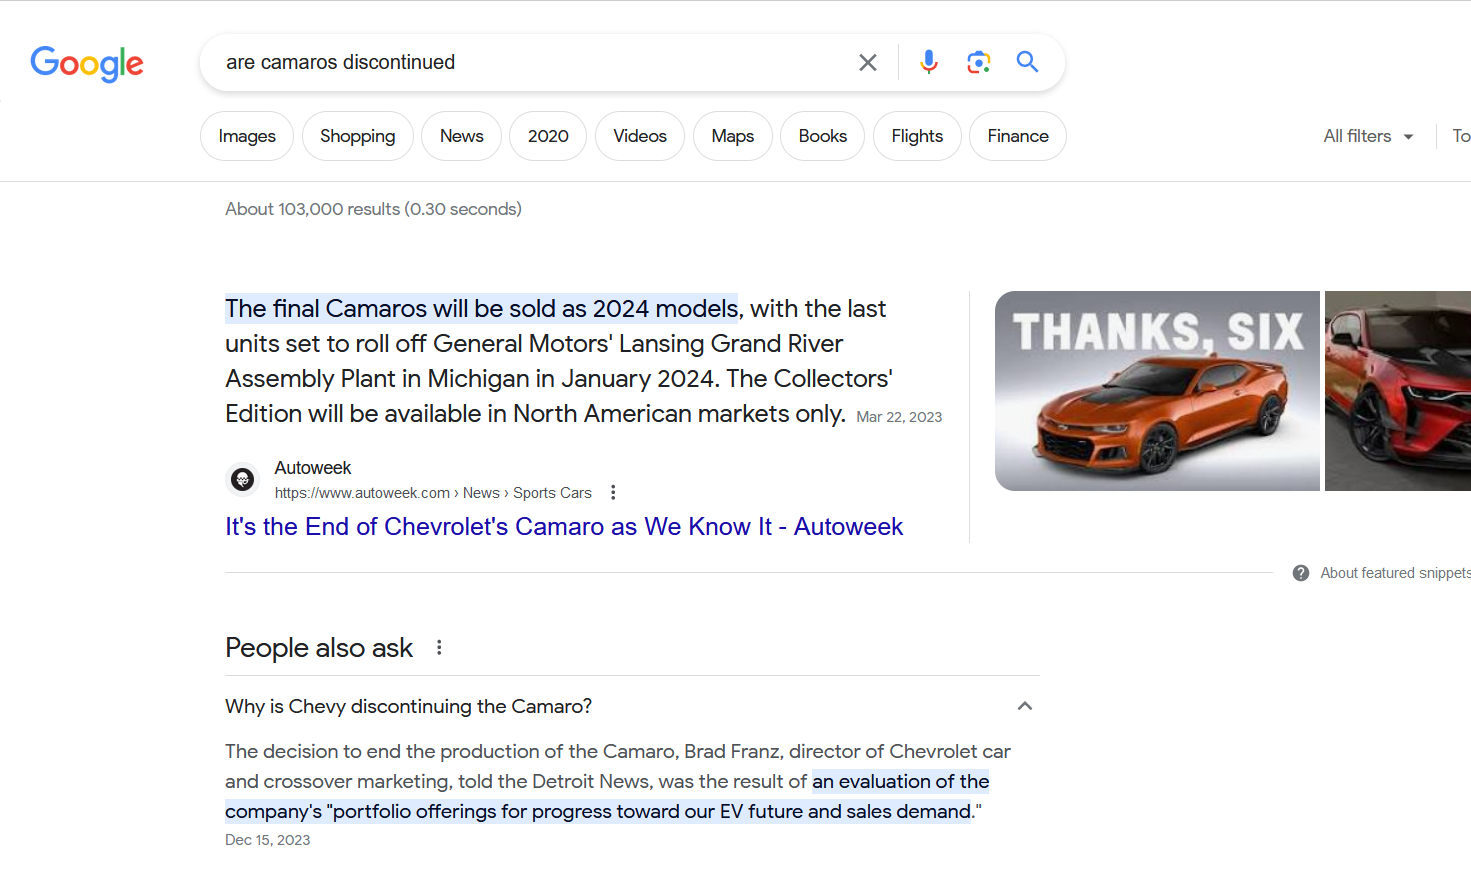Open the Tools button next to All filters
This screenshot has width=1471, height=876.
coord(1461,136)
